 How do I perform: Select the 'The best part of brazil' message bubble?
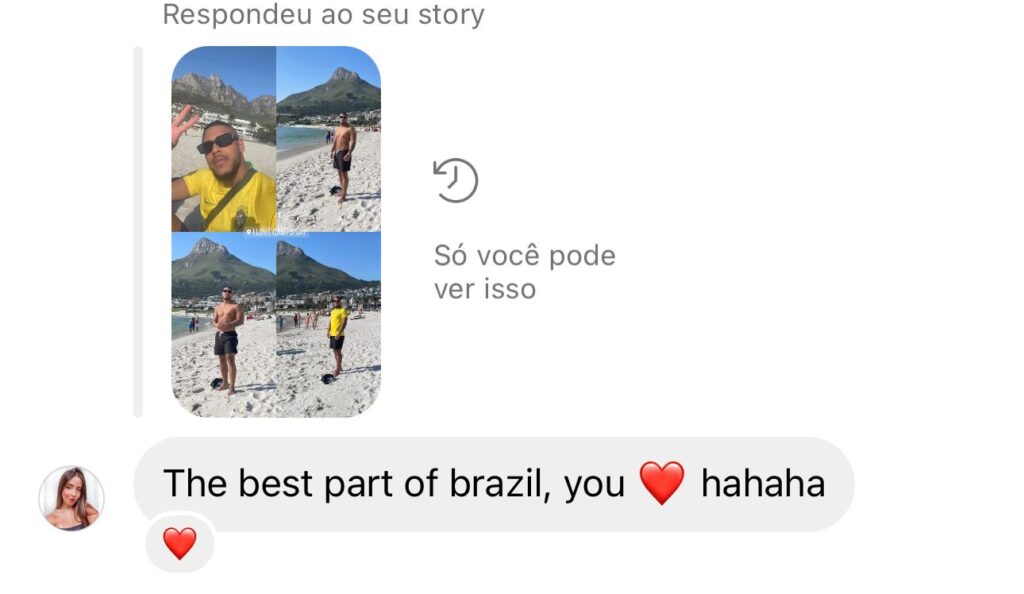(494, 484)
